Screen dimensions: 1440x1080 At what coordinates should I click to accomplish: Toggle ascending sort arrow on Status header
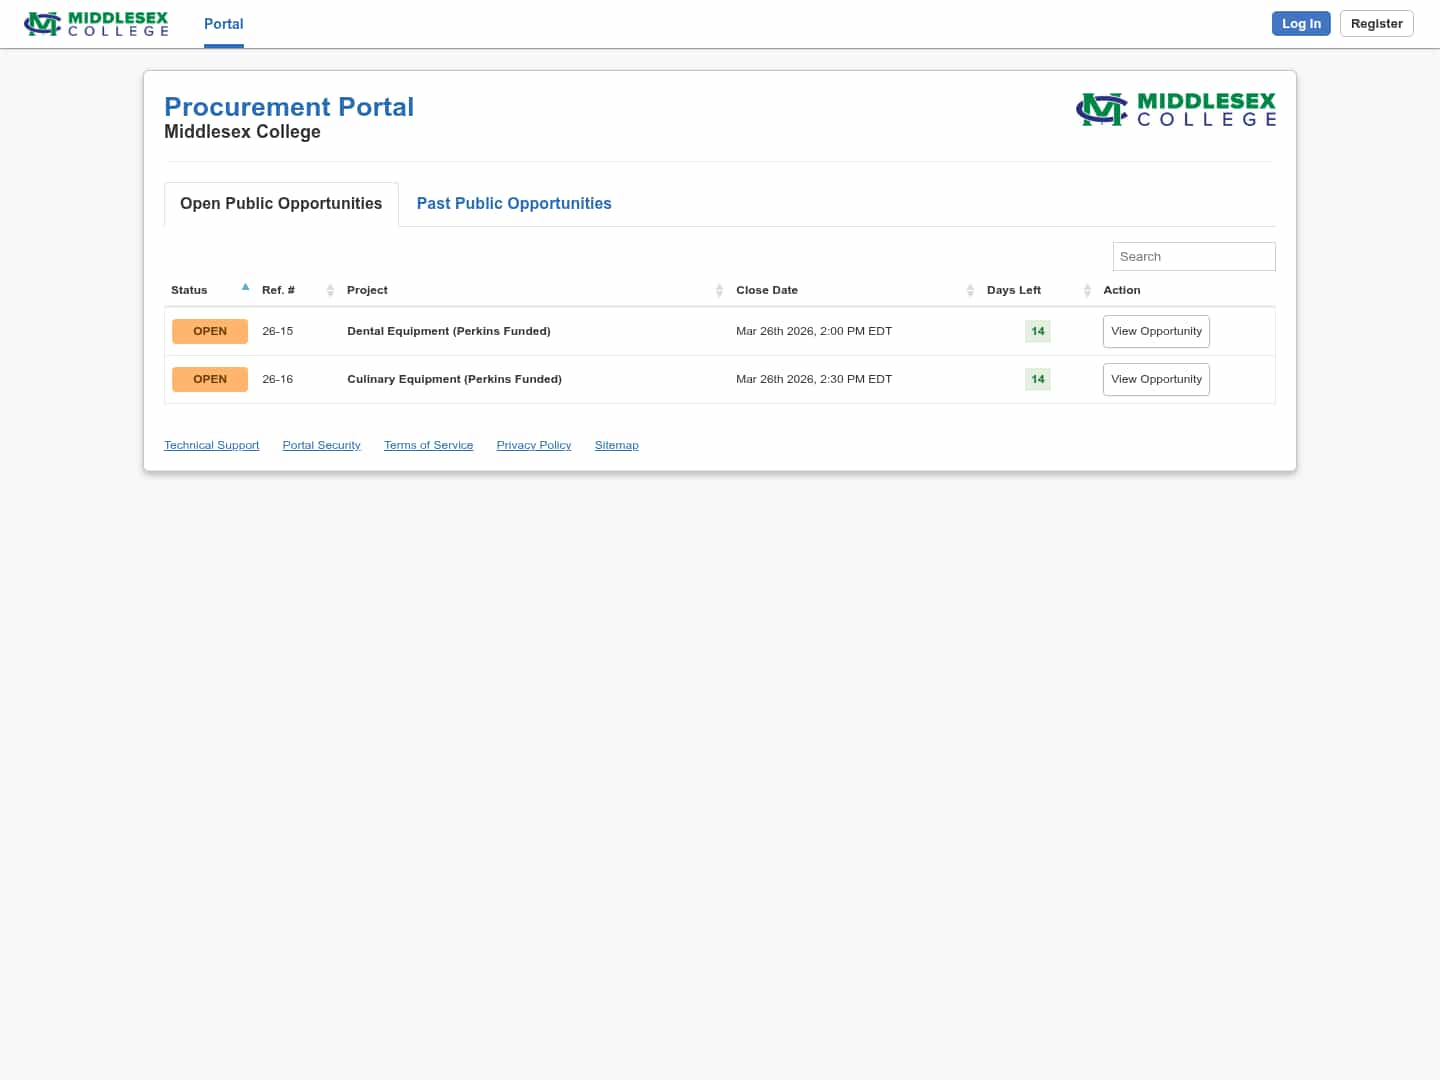coord(245,287)
